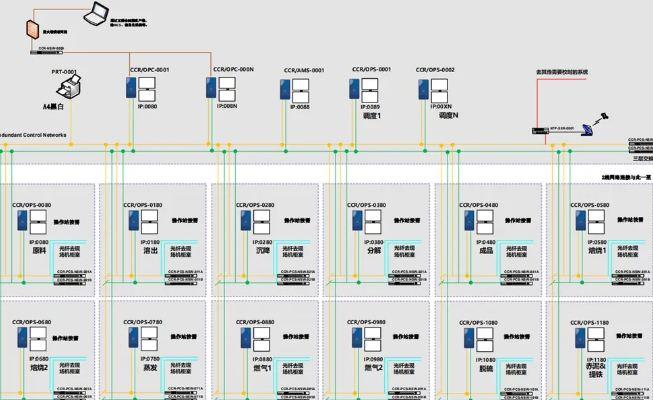Viewport: 653px width, 400px height.
Task: Click the 调度1 label
Action: click(x=372, y=116)
